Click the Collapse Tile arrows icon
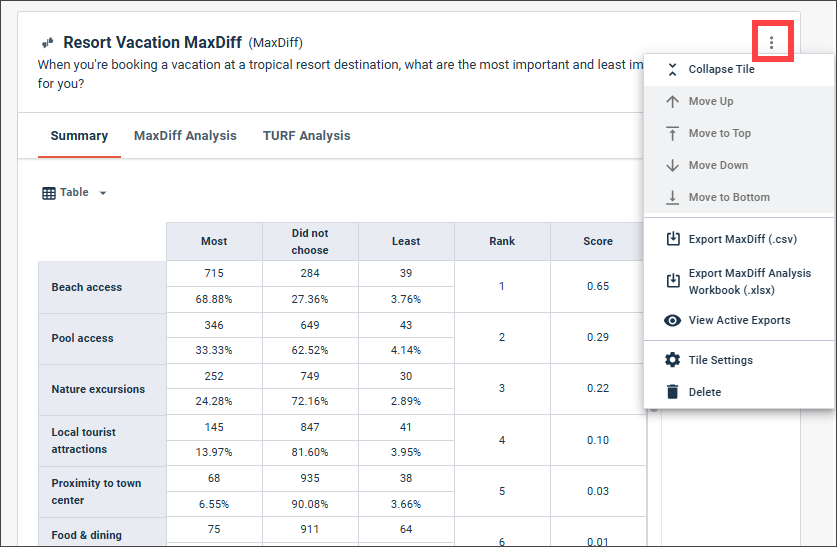Image resolution: width=837 pixels, height=547 pixels. pos(673,69)
